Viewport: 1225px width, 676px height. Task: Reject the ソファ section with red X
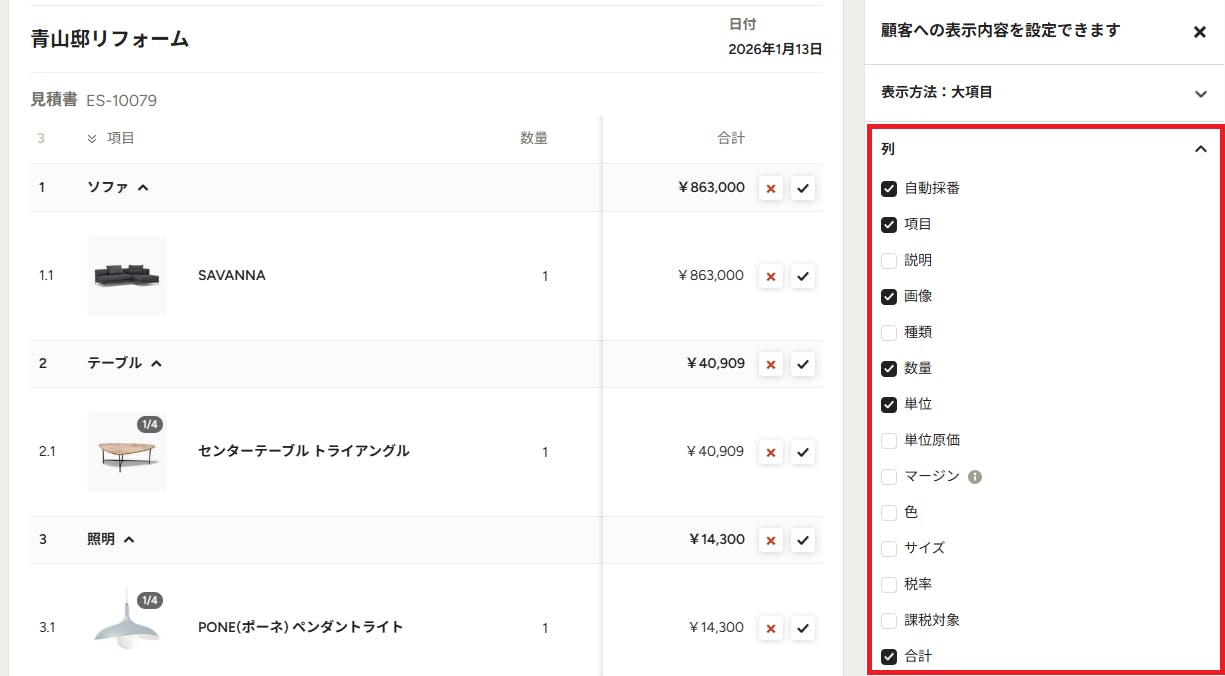click(x=770, y=188)
